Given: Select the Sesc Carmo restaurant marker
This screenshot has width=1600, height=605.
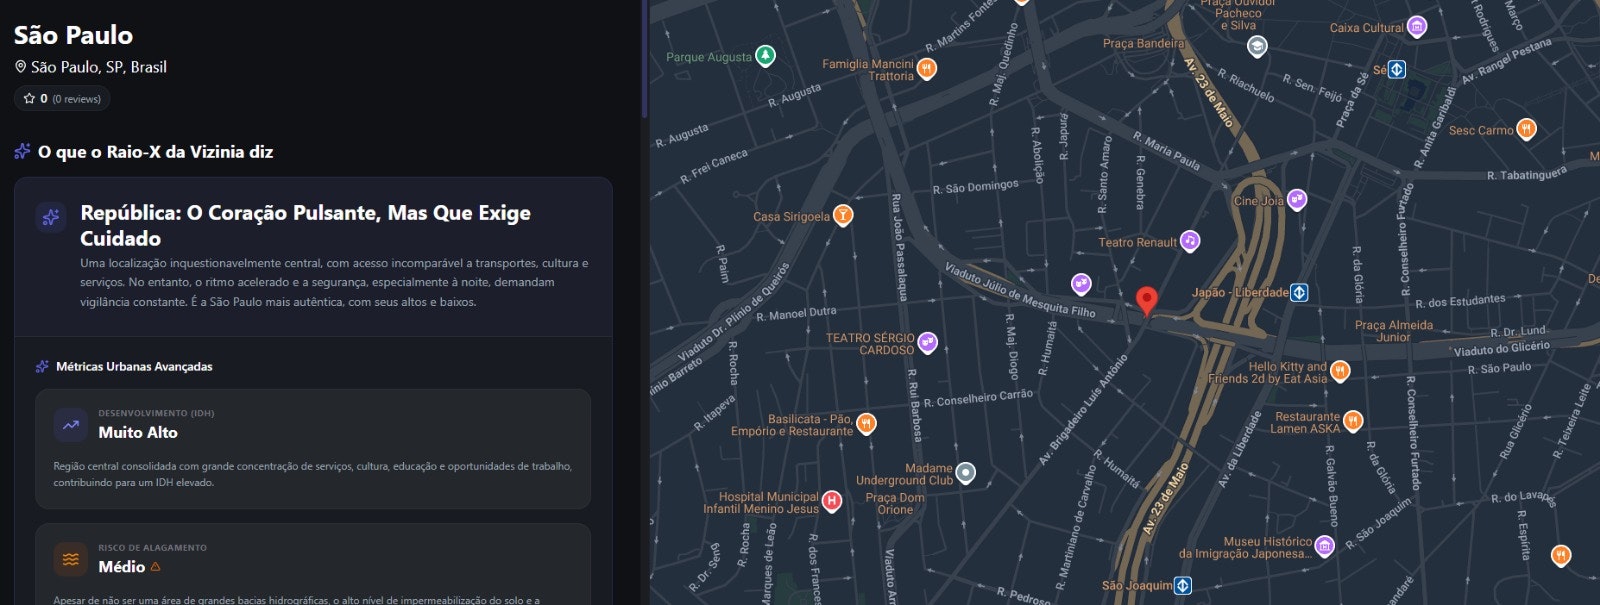Looking at the screenshot, I should [1526, 129].
